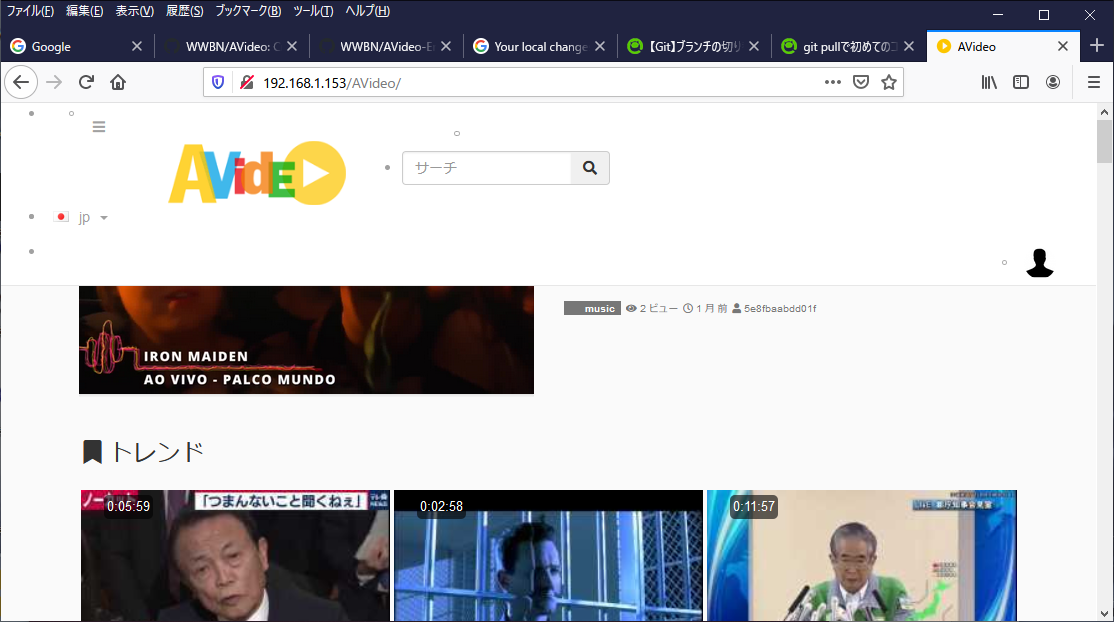Open the tracking protection shield icon
The image size is (1114, 622).
pos(218,82)
